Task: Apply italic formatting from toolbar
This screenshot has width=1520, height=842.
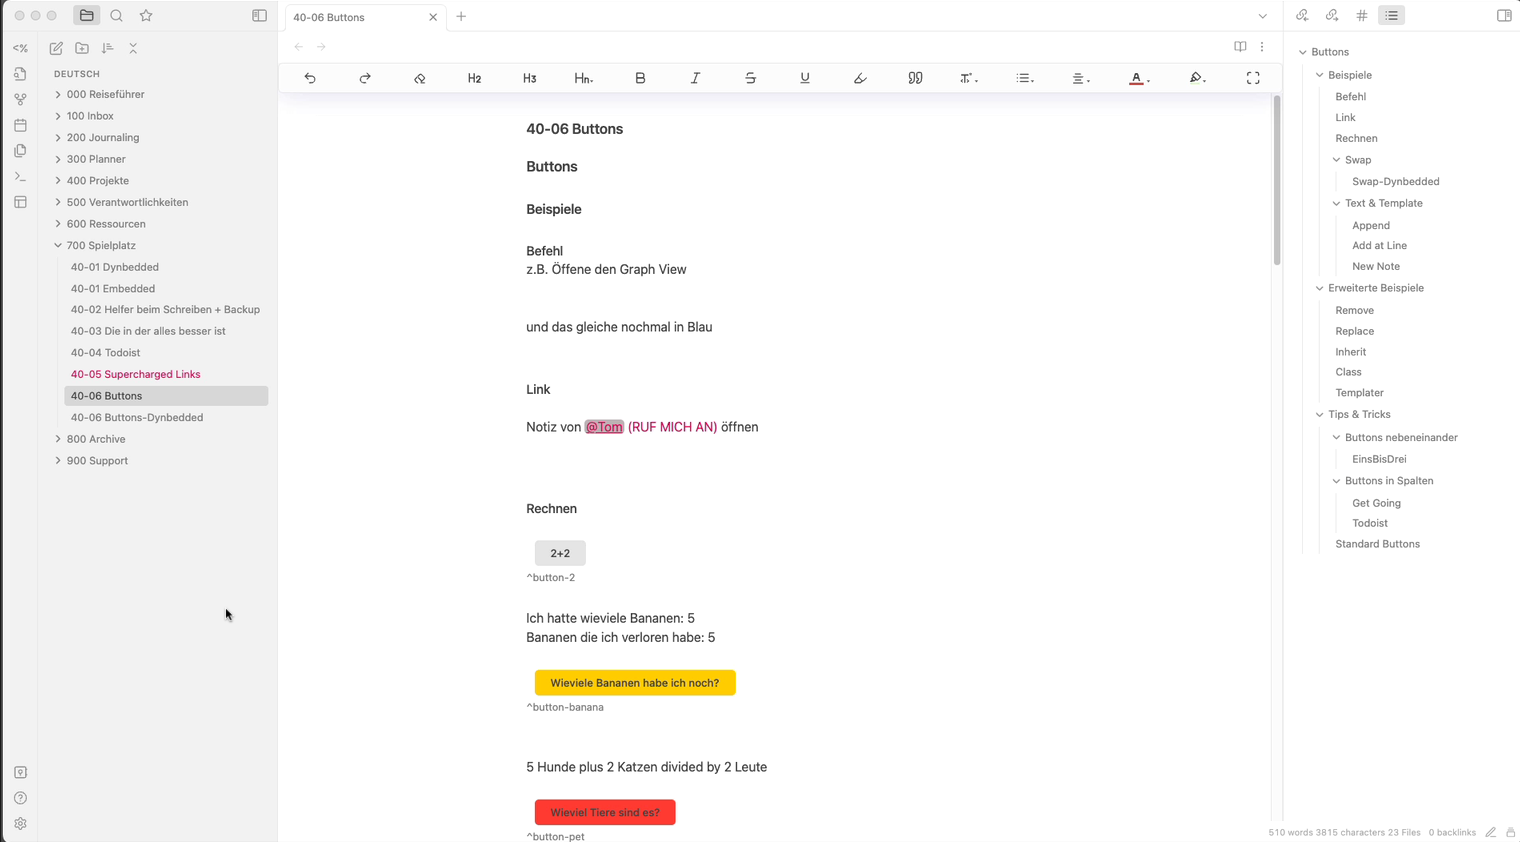Action: click(695, 78)
